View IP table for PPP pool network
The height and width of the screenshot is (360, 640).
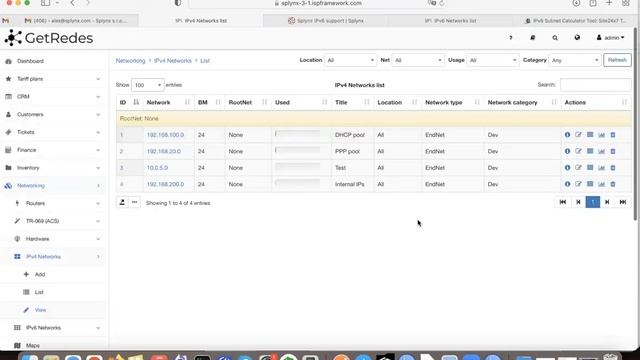click(590, 151)
